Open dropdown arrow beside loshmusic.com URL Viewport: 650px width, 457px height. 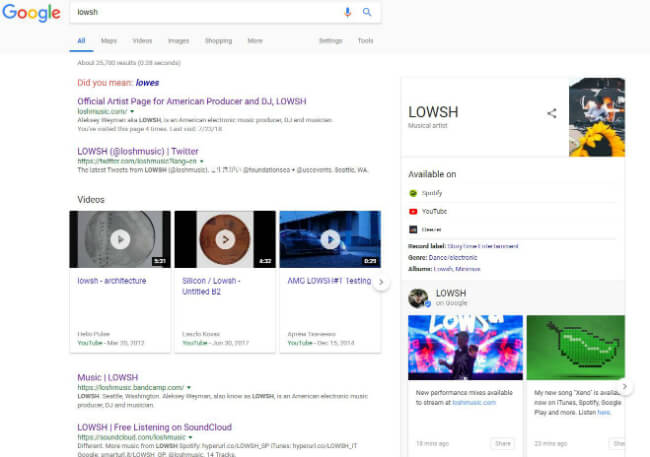(x=132, y=112)
